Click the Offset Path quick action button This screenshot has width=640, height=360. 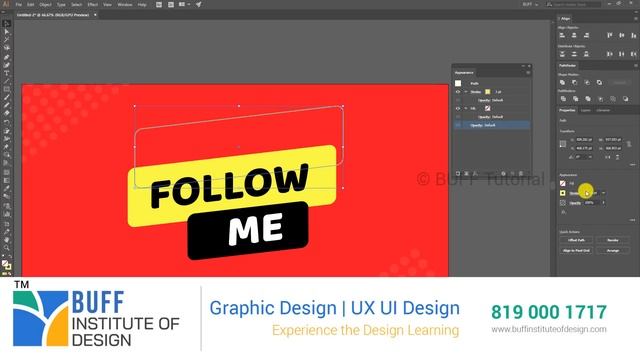576,240
